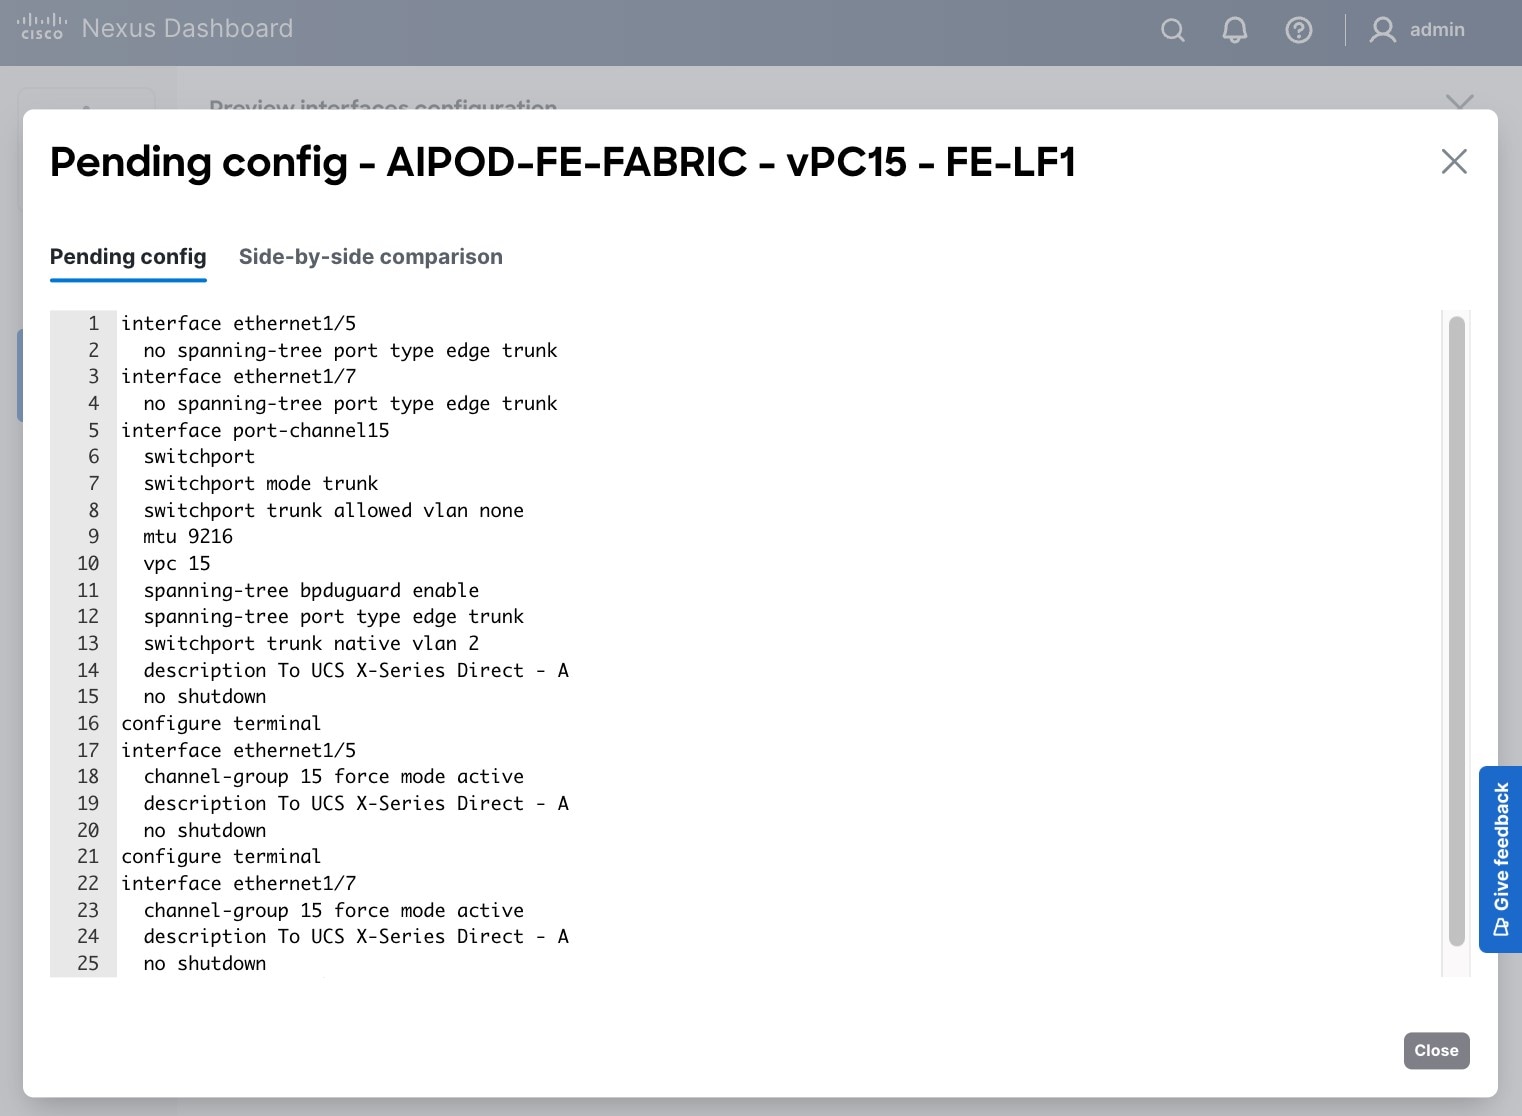Open the search icon in header
The image size is (1522, 1116).
1173,30
